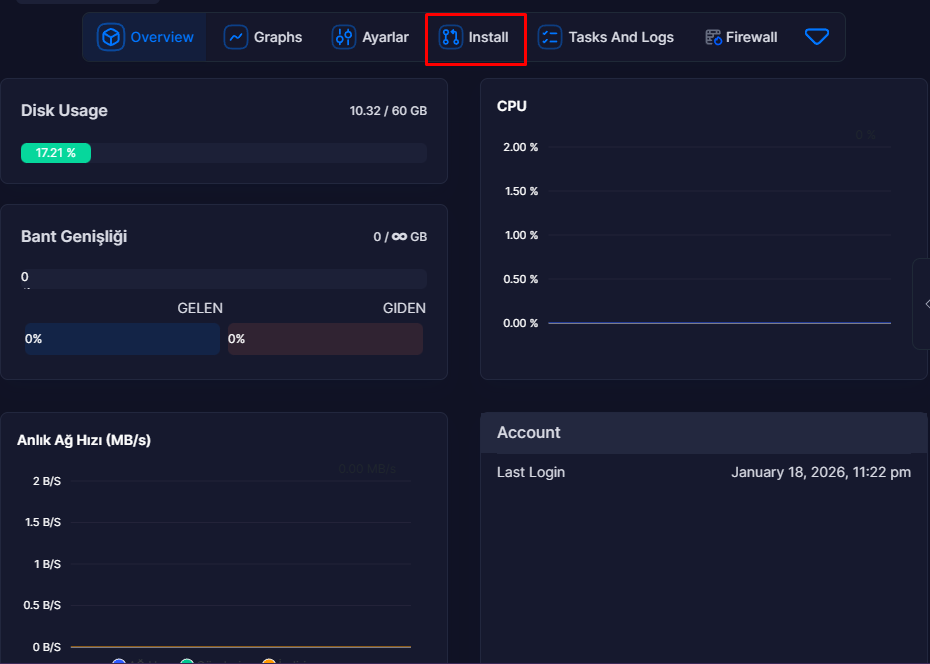Click the green 17.21 % disk usage bar
This screenshot has height=664, width=930.
coord(56,153)
